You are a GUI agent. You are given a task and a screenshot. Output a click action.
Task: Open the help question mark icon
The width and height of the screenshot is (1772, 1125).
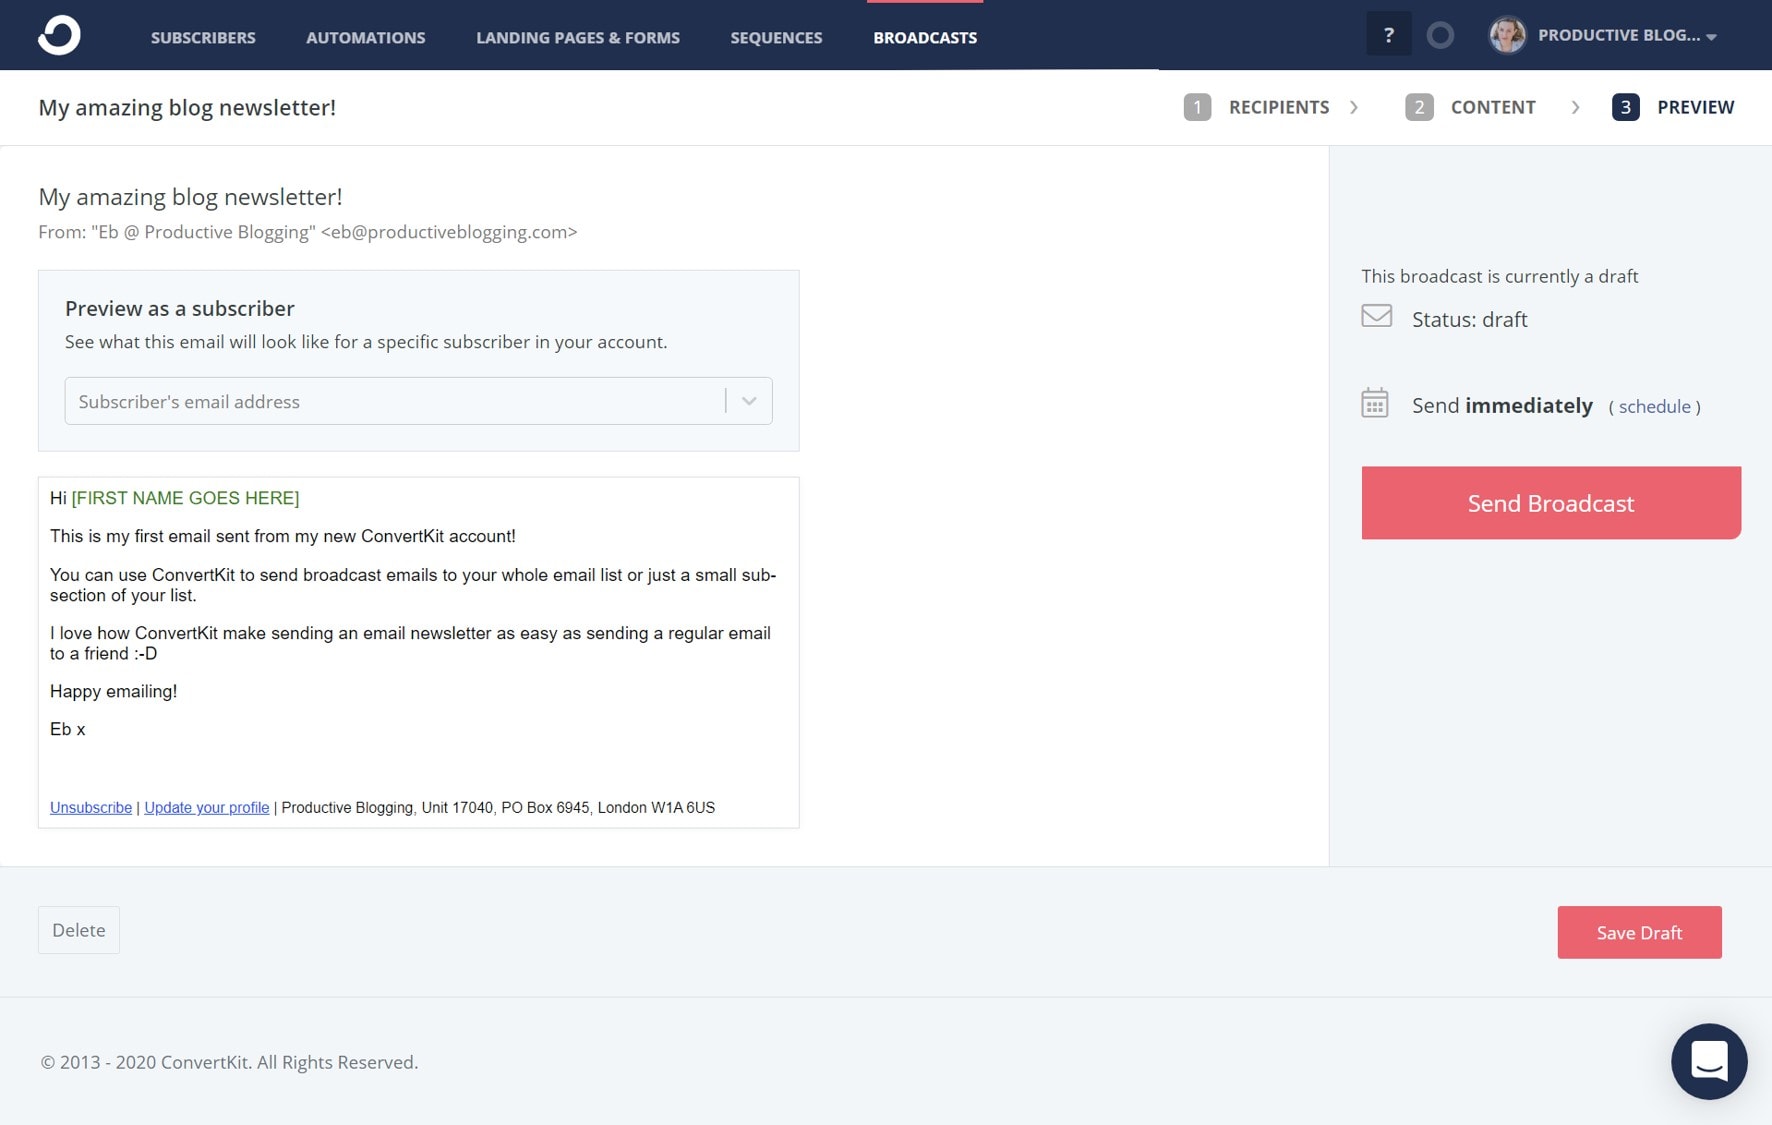pyautogui.click(x=1388, y=35)
